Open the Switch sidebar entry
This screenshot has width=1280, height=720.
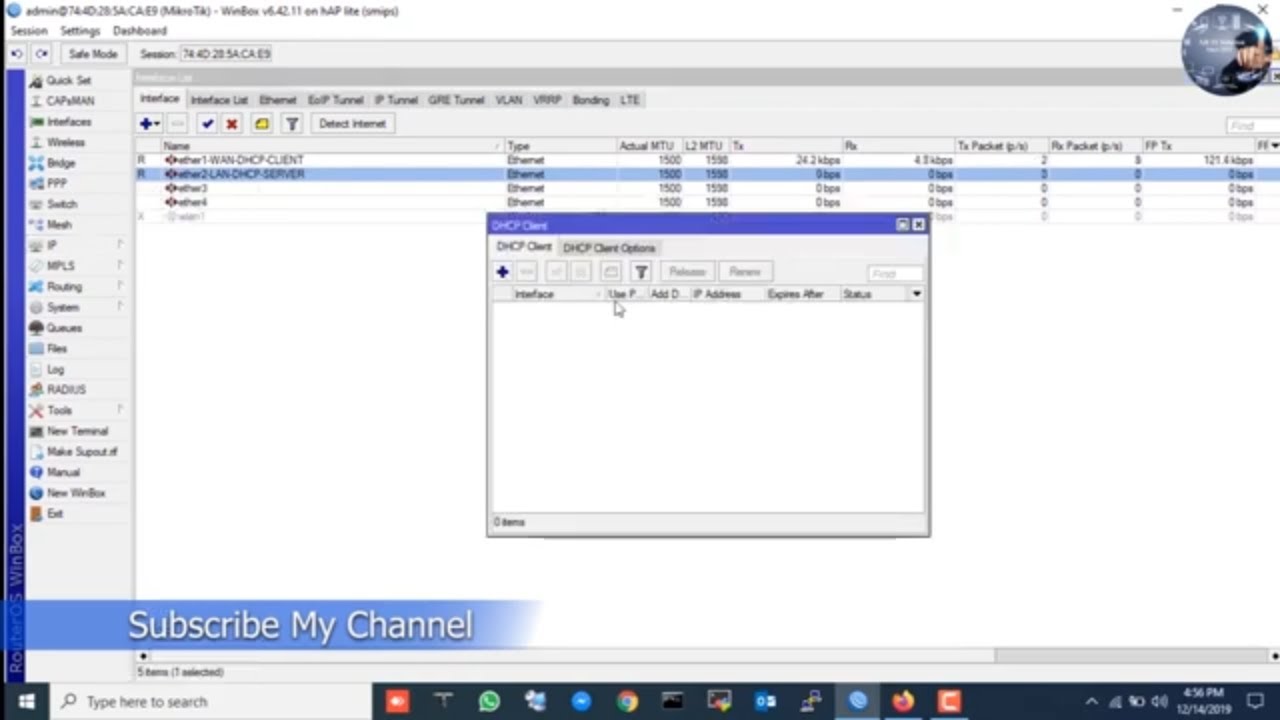[x=62, y=204]
